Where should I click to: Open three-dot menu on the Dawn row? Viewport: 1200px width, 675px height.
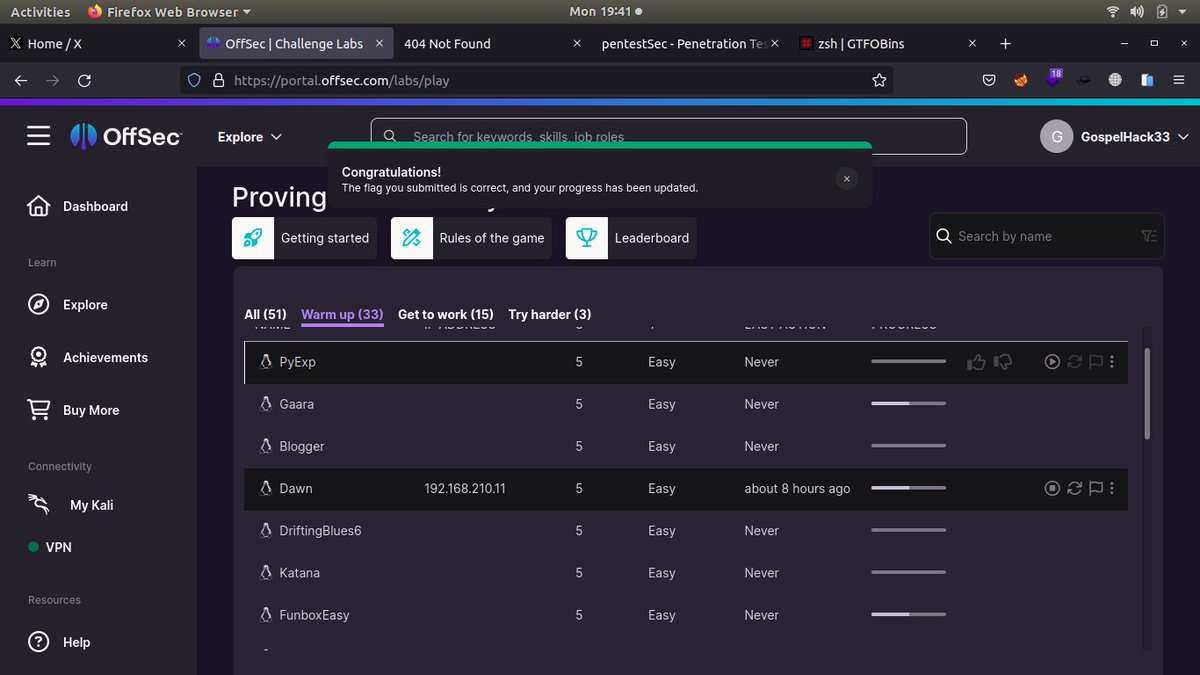point(1112,488)
